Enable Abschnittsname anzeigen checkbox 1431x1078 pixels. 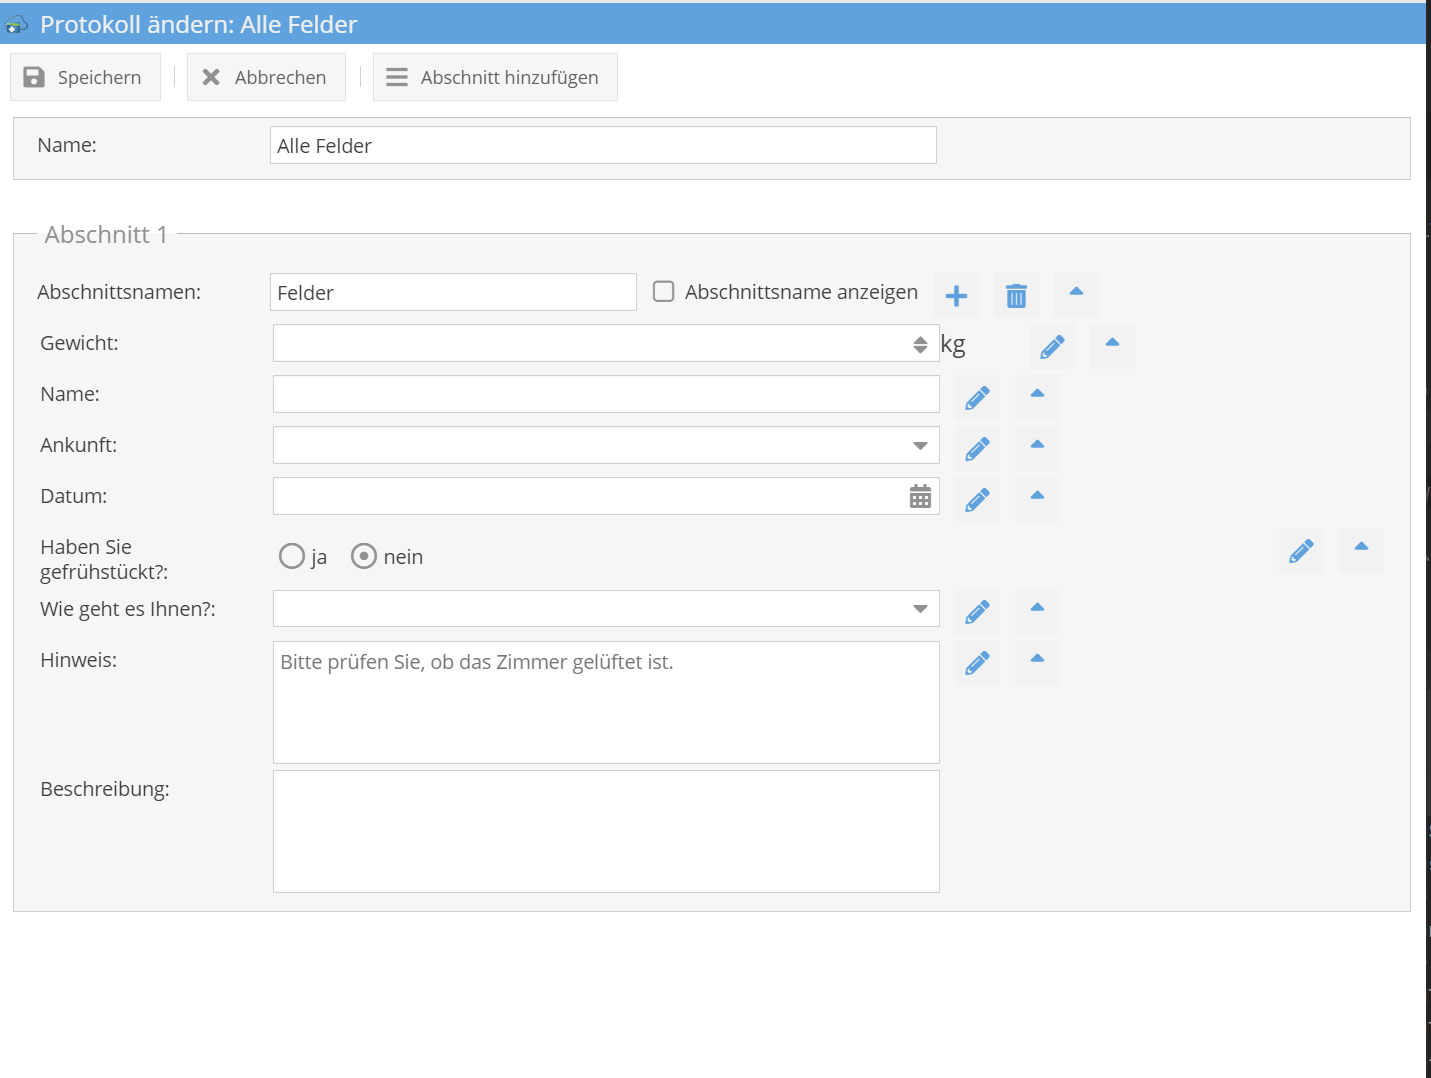(x=663, y=292)
